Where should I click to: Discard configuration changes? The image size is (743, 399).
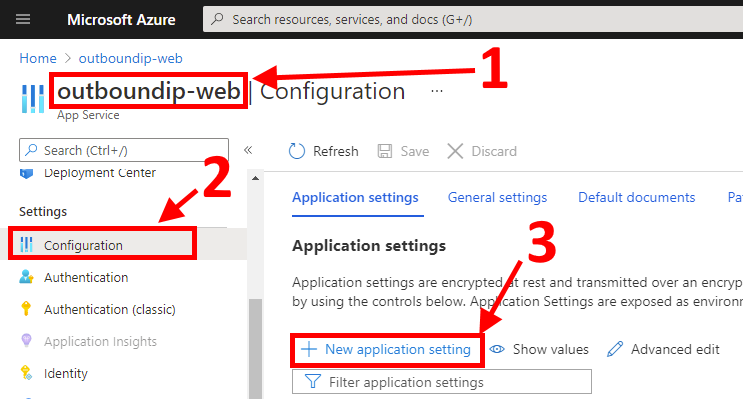(x=481, y=151)
